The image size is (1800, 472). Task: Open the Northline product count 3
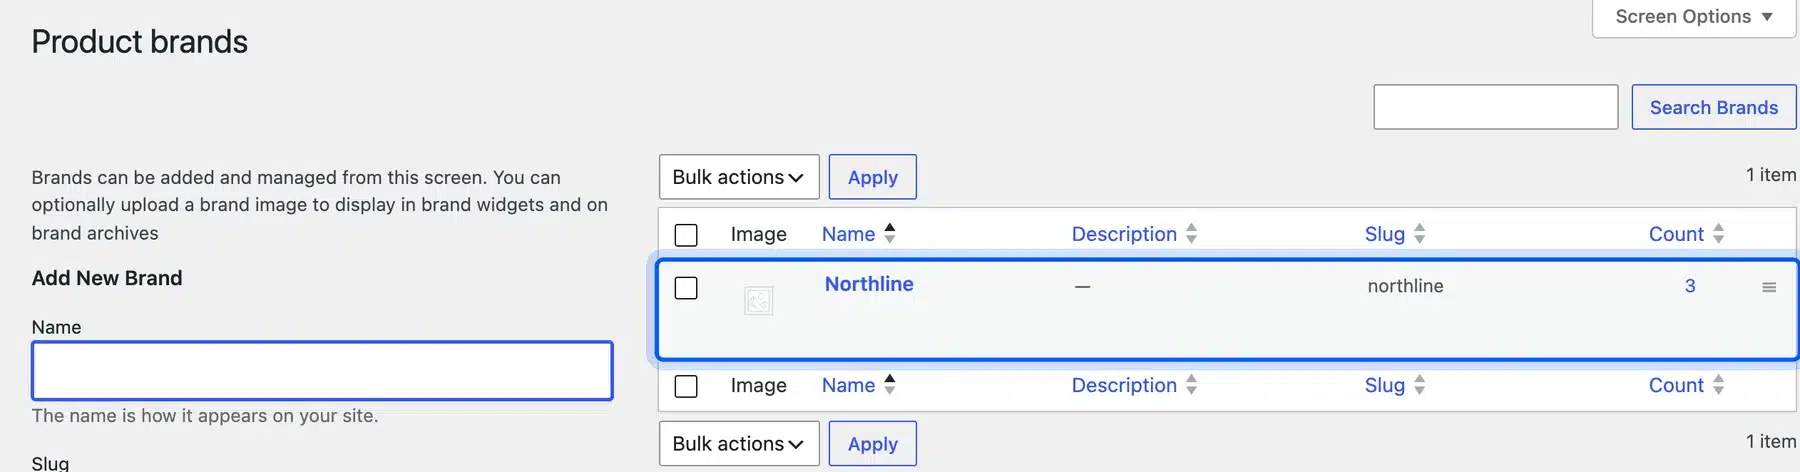[1690, 286]
